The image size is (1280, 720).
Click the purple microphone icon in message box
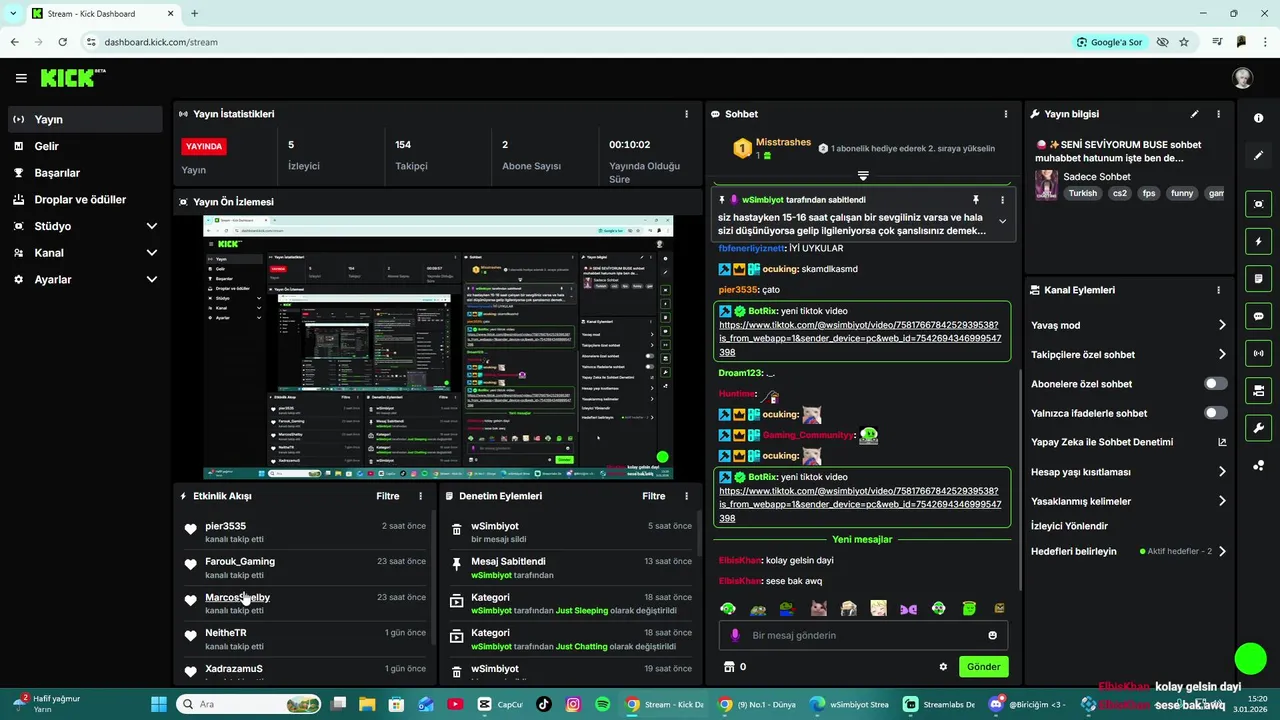coord(735,635)
